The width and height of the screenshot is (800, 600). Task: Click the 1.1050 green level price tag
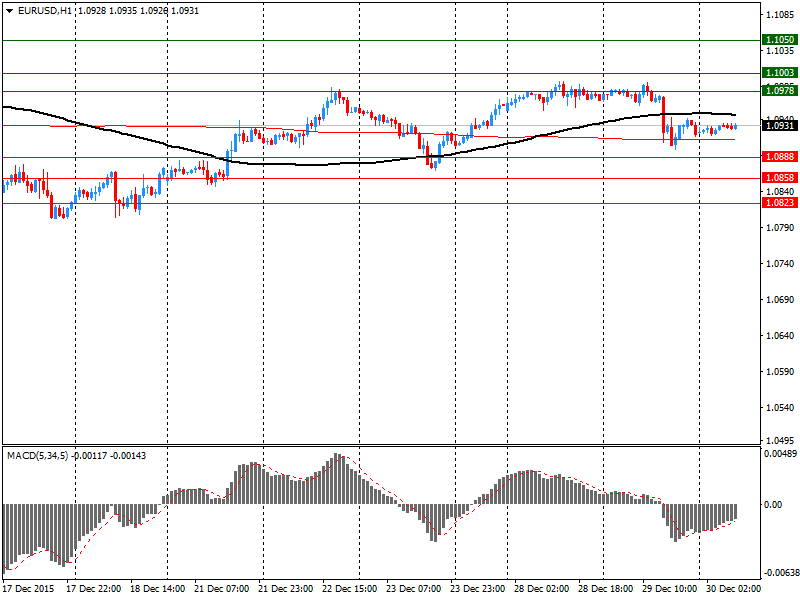779,40
